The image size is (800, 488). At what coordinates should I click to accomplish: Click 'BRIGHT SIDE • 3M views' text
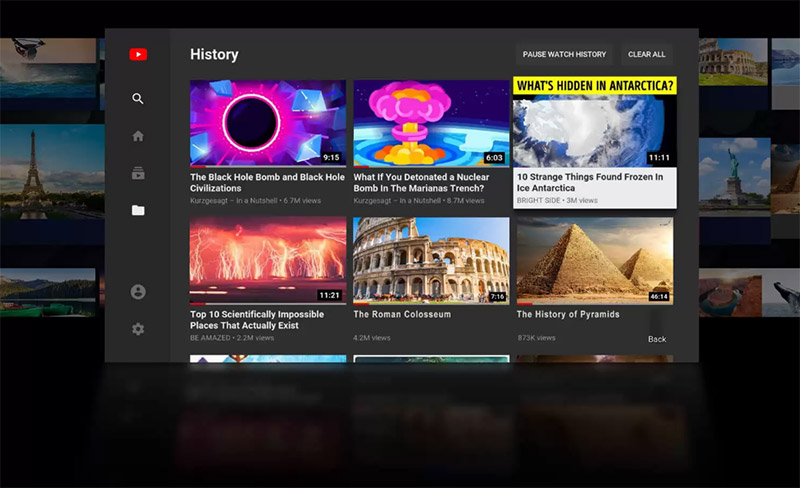point(557,201)
